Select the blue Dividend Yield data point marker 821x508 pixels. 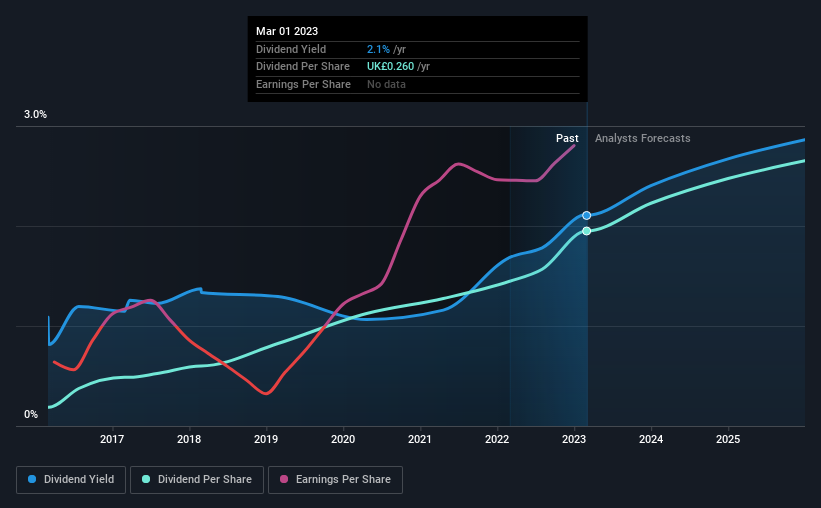click(x=586, y=215)
